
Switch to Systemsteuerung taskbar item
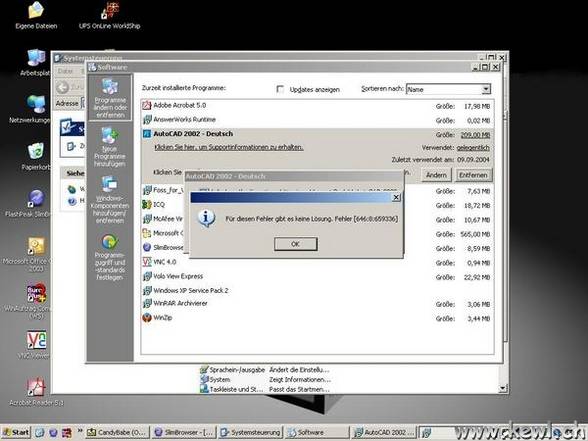tap(250, 432)
